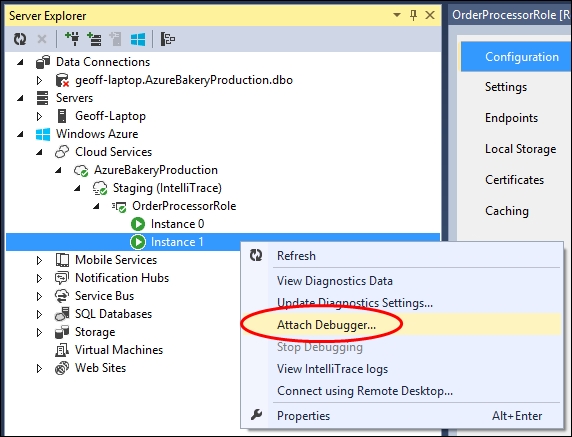The width and height of the screenshot is (572, 437).
Task: Click the Notification Hubs icon
Action: [x=61, y=278]
